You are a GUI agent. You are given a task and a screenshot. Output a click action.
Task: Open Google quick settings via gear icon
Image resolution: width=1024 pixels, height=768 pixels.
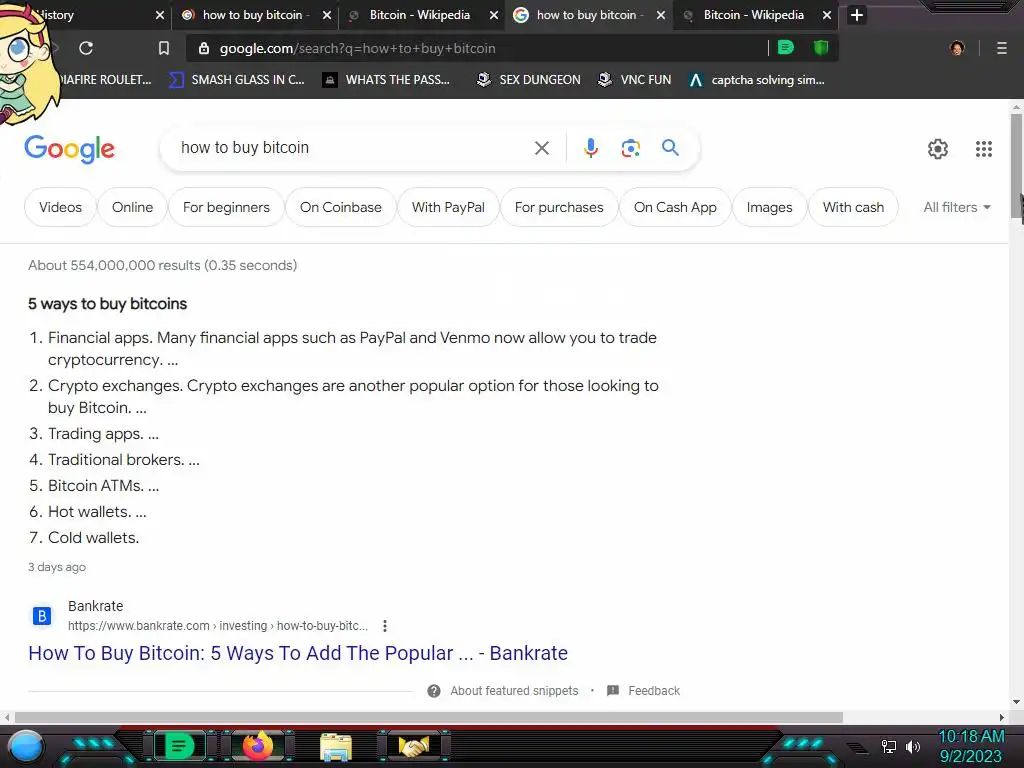point(938,149)
